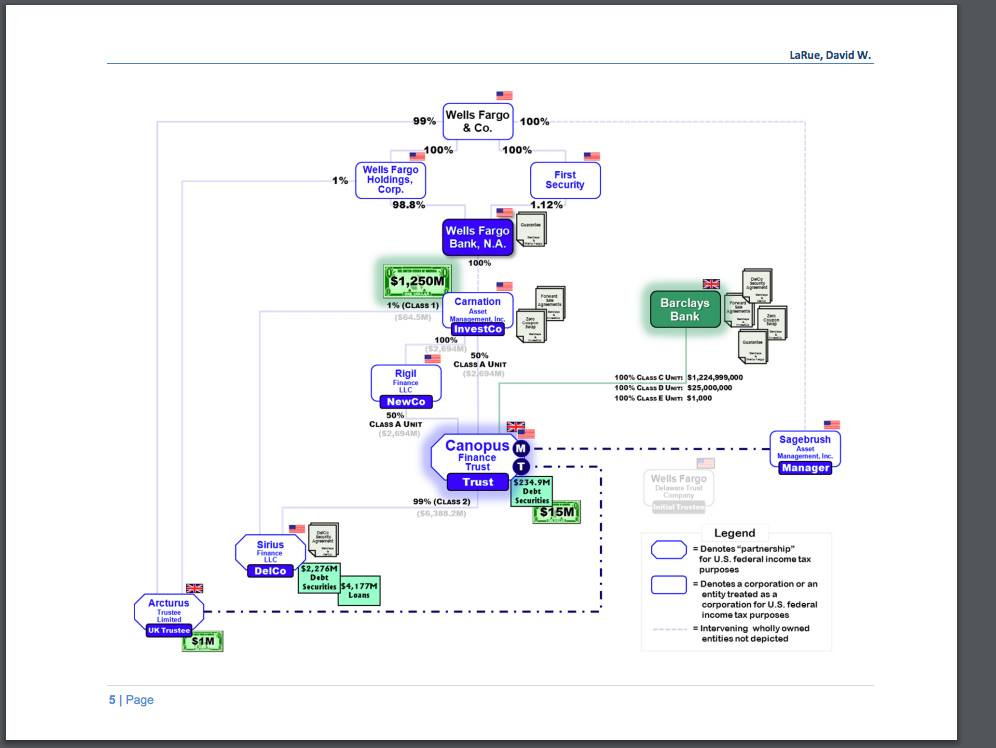Click the NewCo label under Rigil
The width and height of the screenshot is (996, 748).
(x=406, y=402)
